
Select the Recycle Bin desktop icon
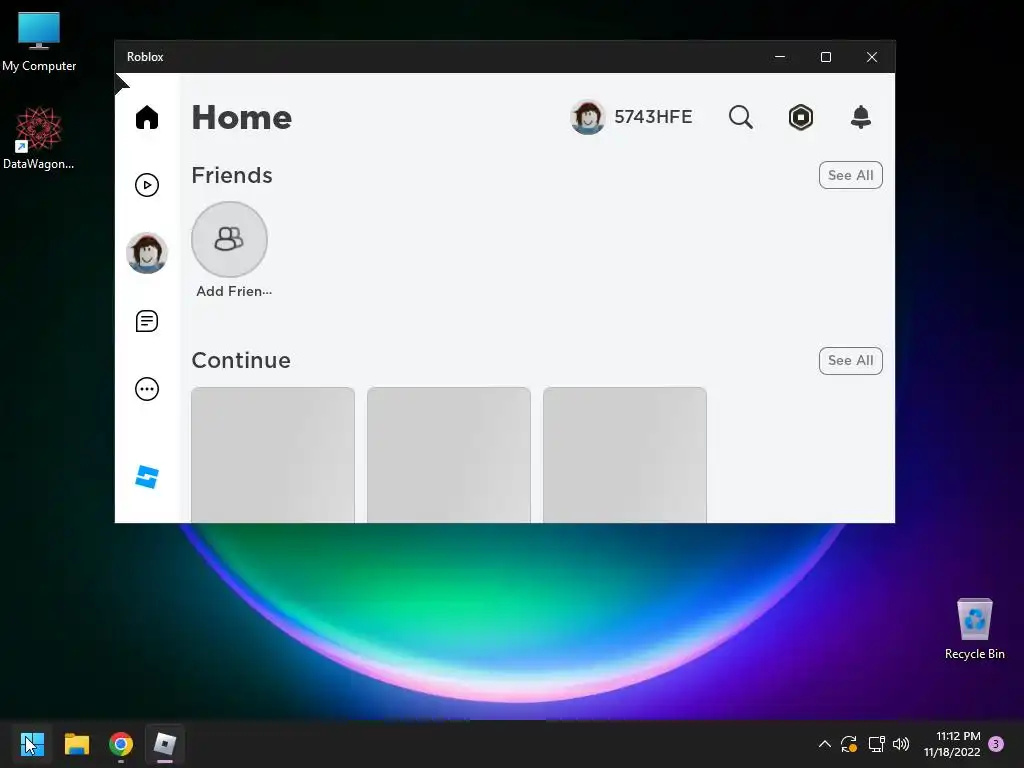[974, 628]
